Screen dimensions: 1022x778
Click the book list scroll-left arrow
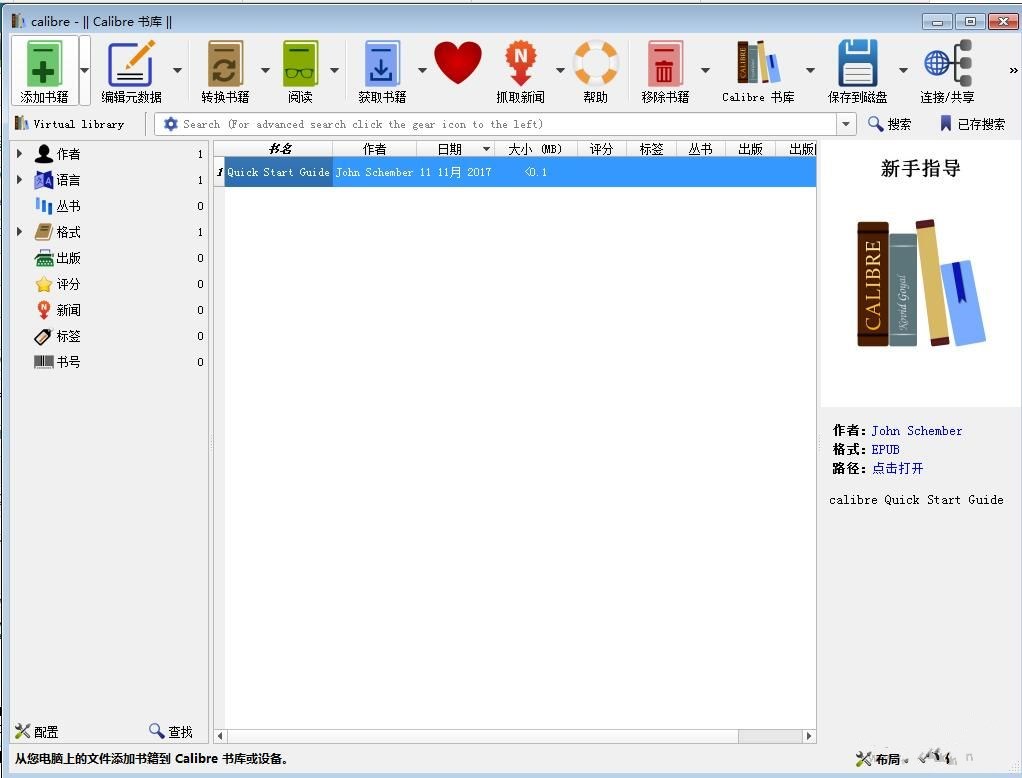tap(220, 736)
